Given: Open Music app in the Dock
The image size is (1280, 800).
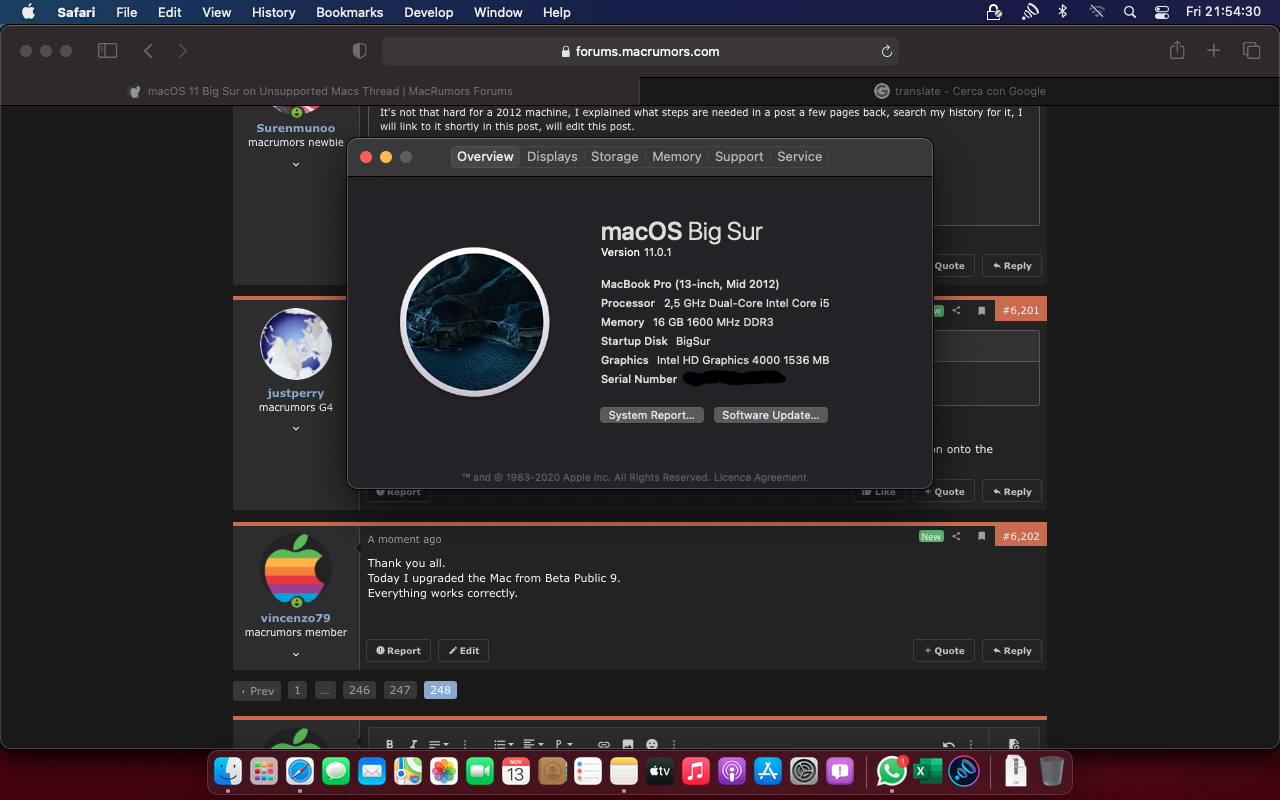Looking at the screenshot, I should 696,771.
